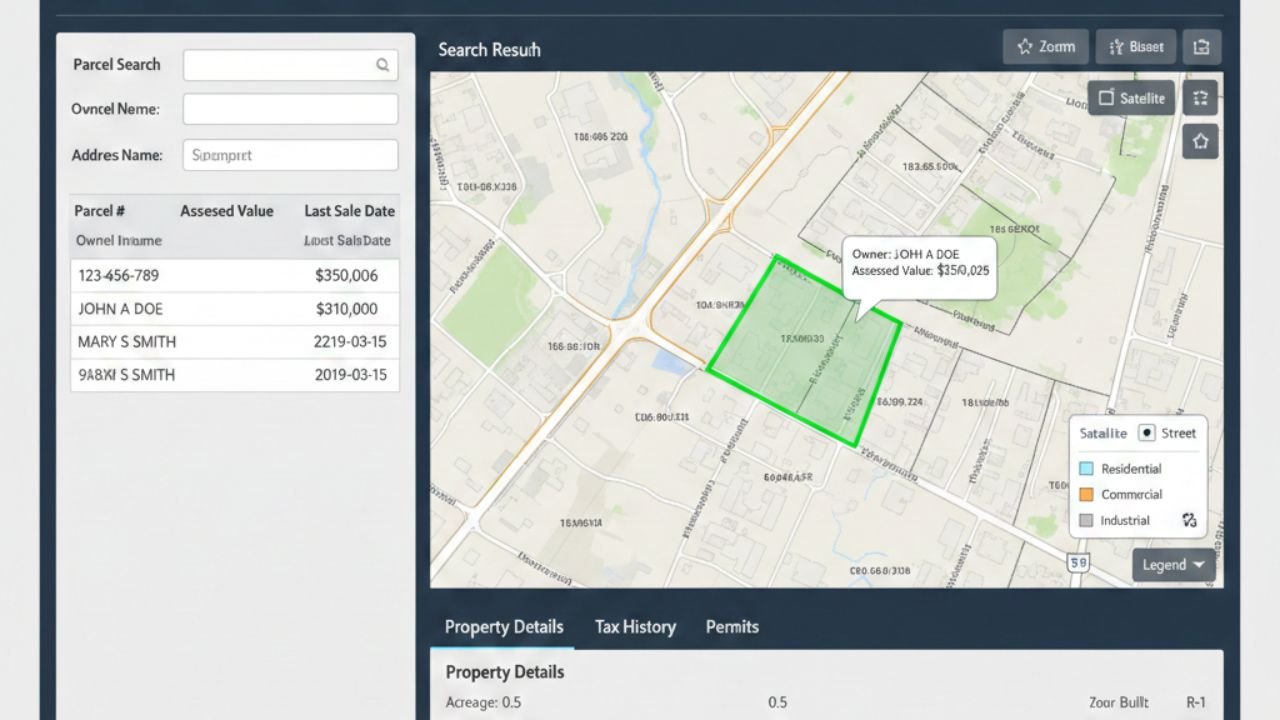Click inside the Address Name input field
The image size is (1280, 720).
289,155
